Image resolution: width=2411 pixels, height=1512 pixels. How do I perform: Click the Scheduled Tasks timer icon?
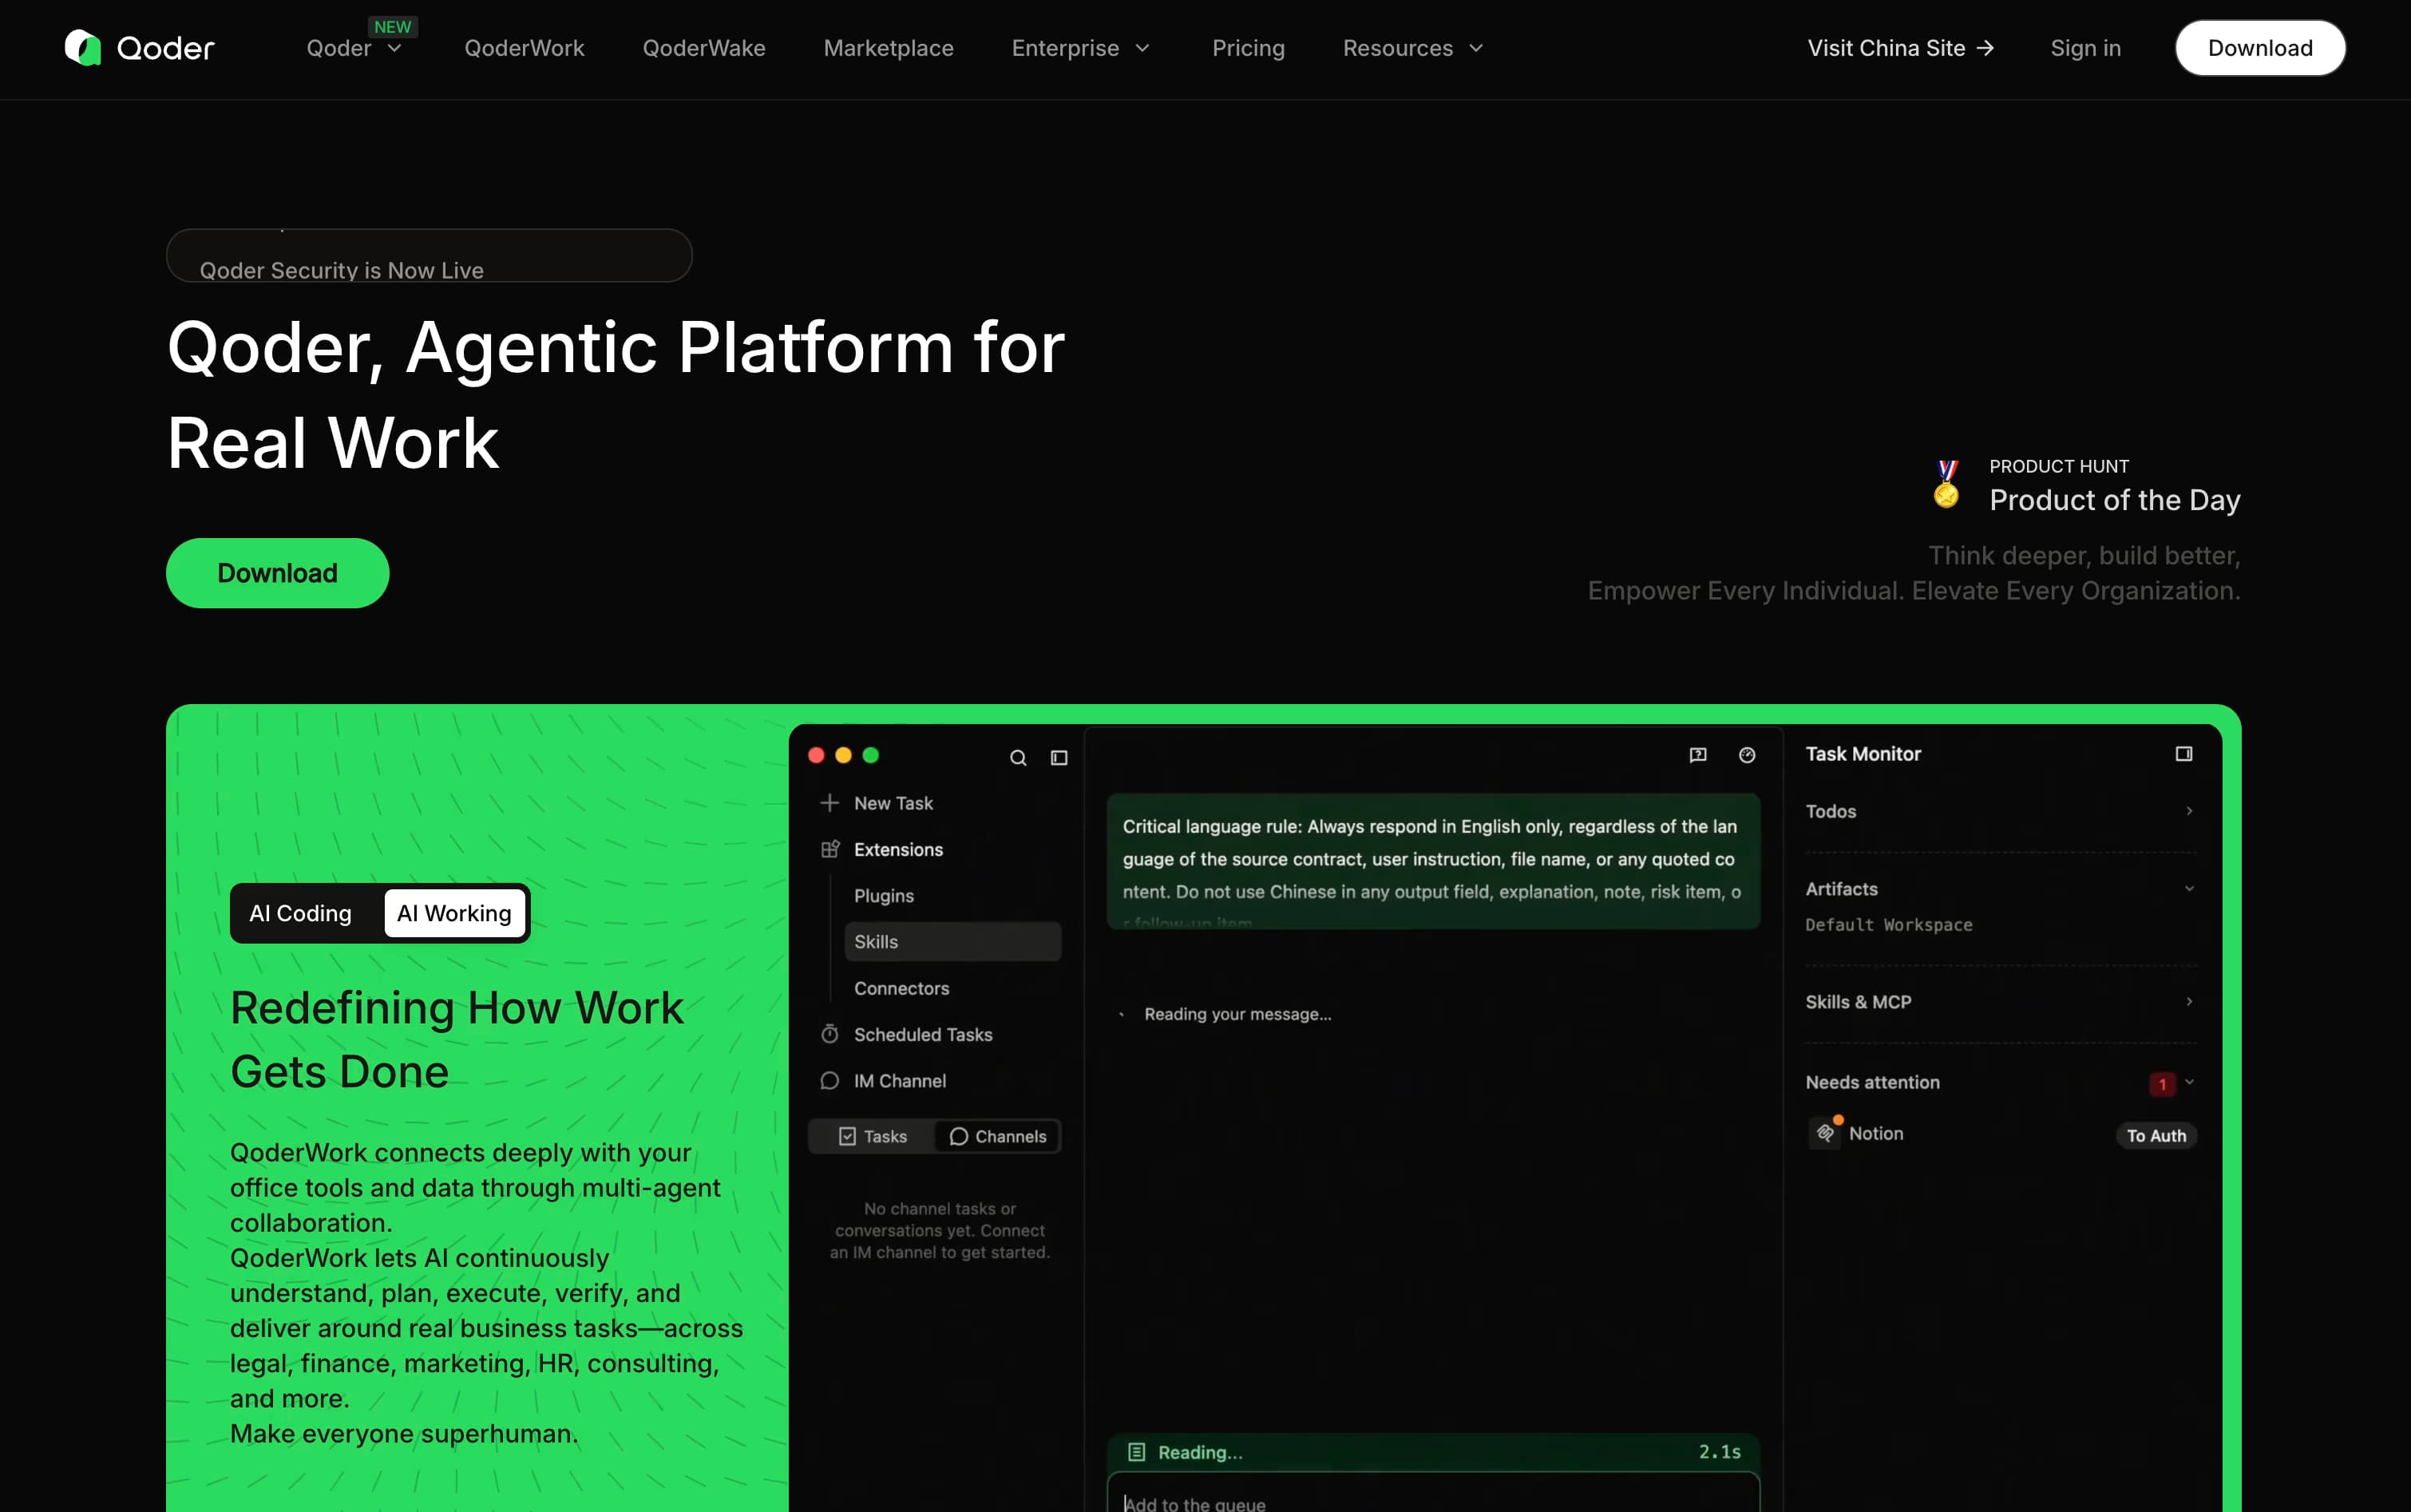pos(830,1034)
